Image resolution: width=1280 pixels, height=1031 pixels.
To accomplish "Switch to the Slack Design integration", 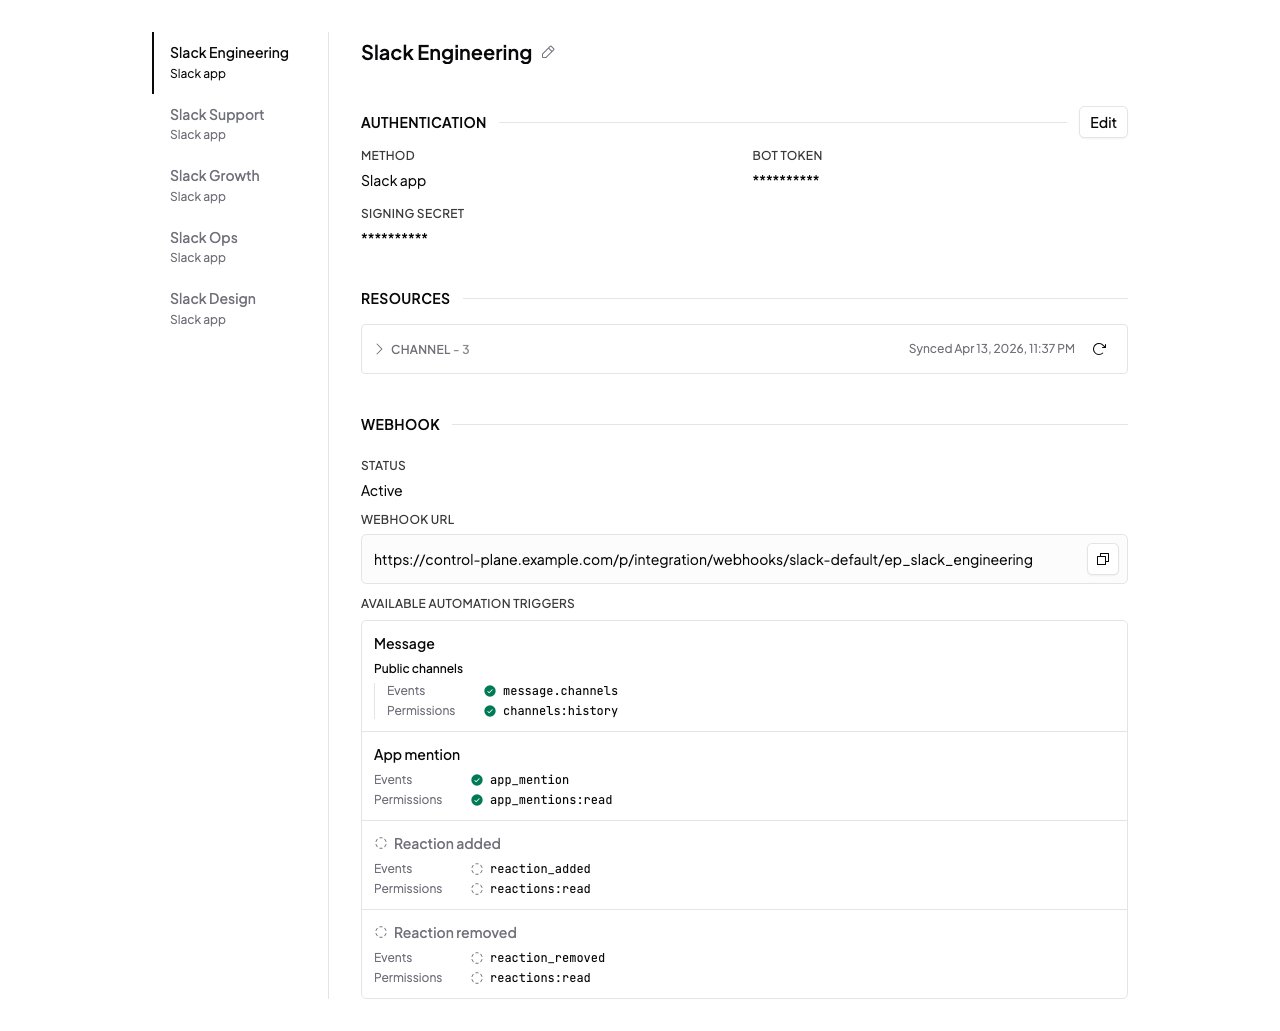I will coord(240,308).
